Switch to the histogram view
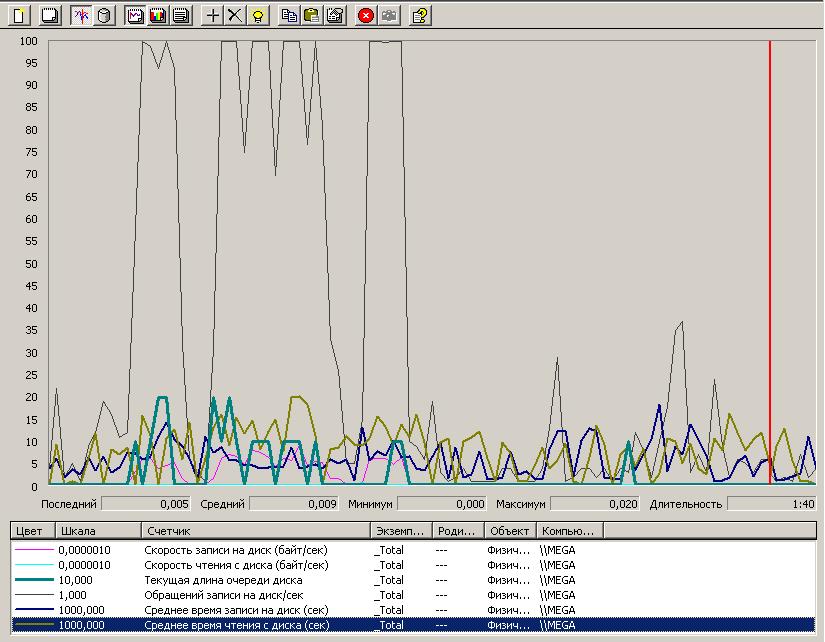 pyautogui.click(x=158, y=15)
